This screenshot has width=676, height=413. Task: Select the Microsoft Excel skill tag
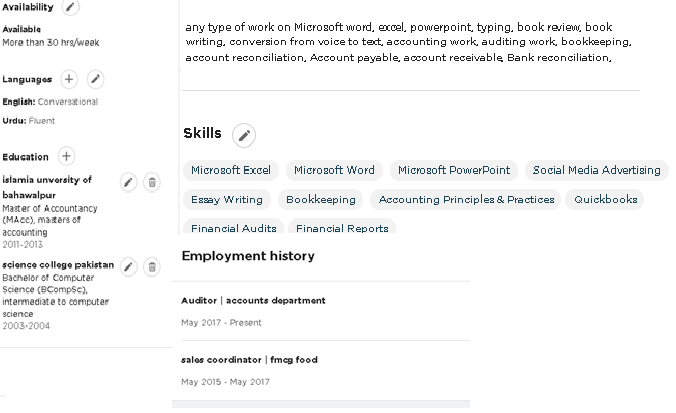coord(231,170)
